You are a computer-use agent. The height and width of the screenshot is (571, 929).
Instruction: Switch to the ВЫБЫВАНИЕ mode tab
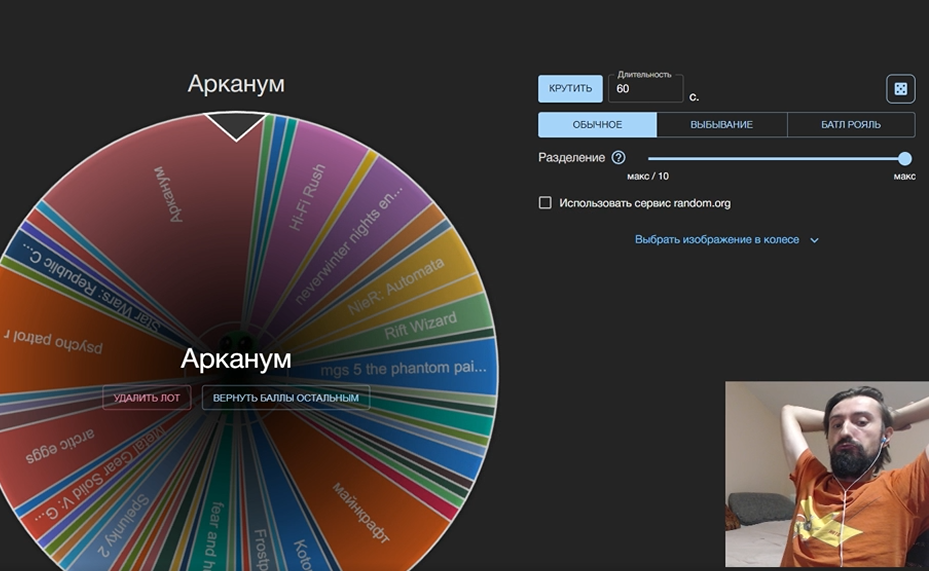coord(722,125)
